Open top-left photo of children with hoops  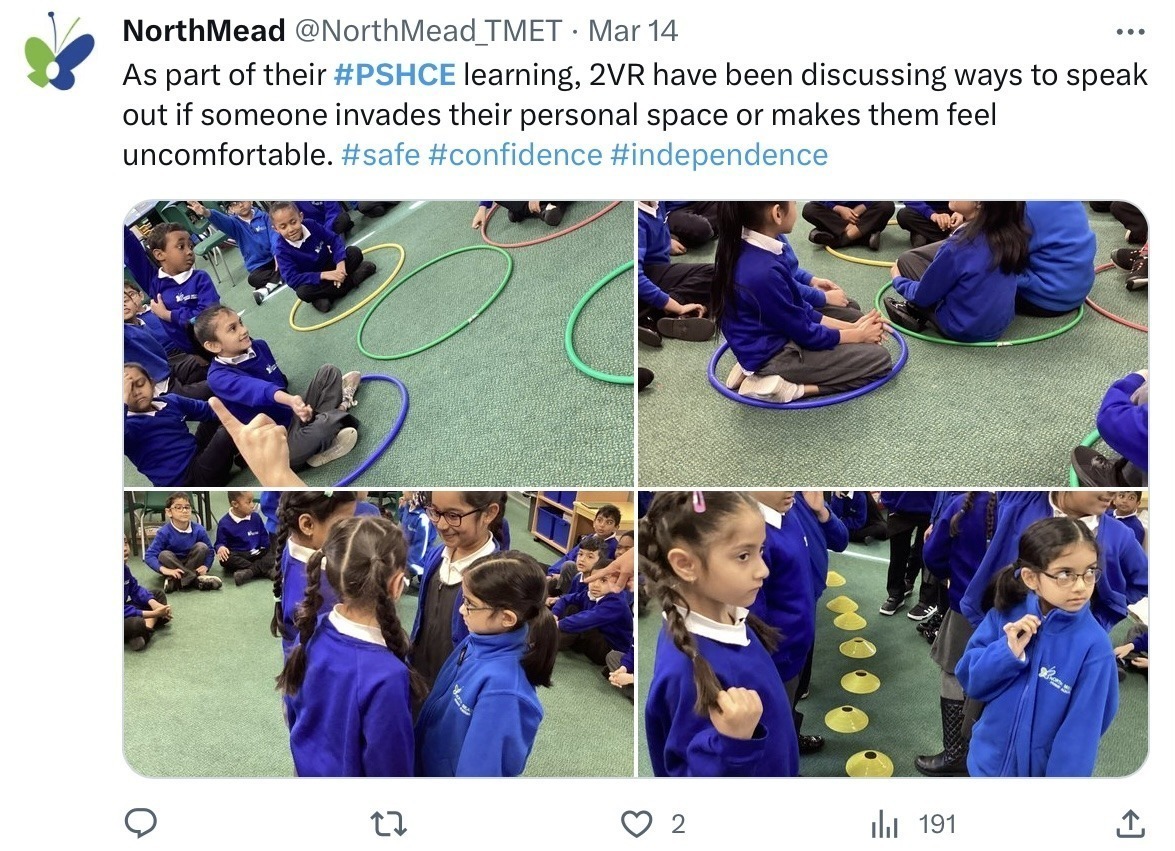378,344
